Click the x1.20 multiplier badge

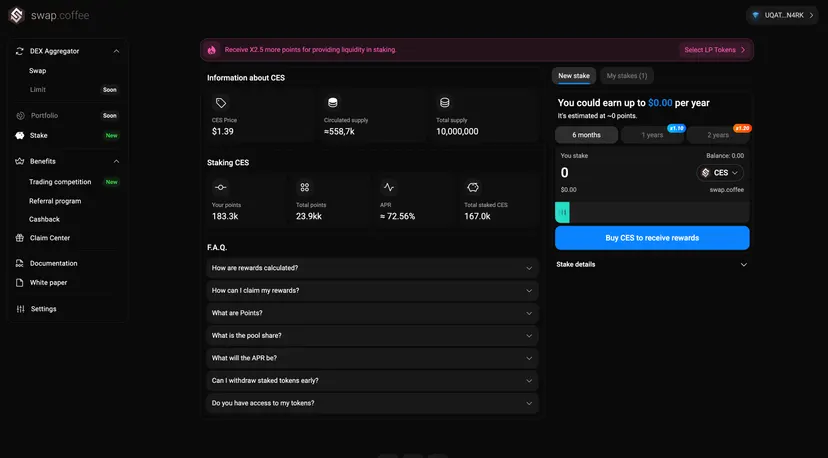tap(742, 128)
